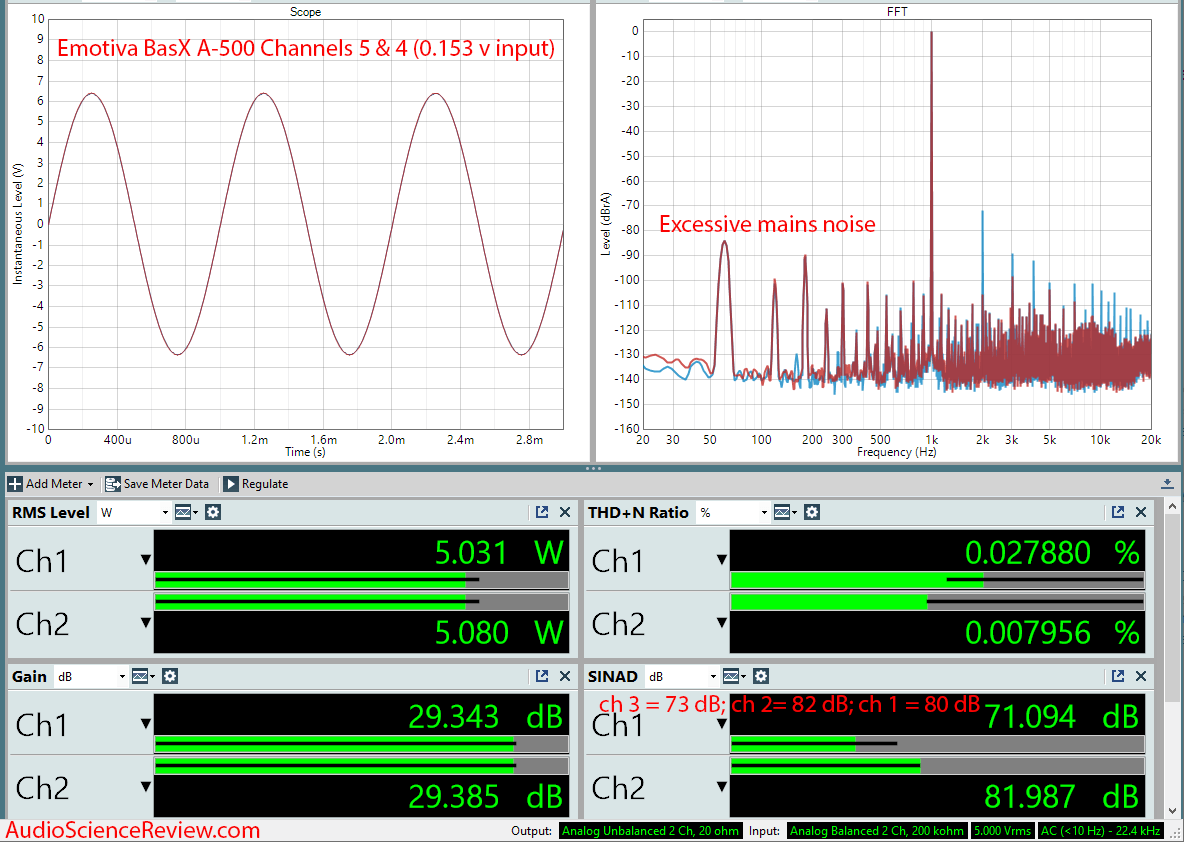
Task: Pop out the Gain meter
Action: pyautogui.click(x=541, y=676)
